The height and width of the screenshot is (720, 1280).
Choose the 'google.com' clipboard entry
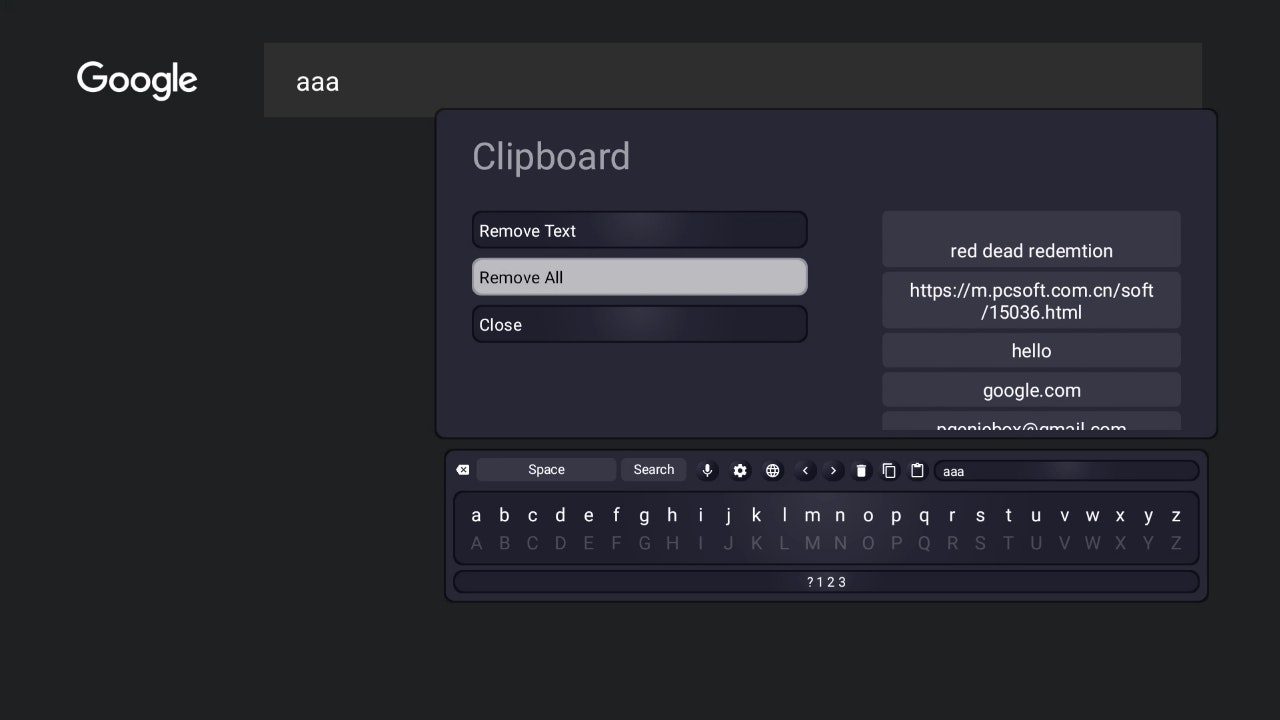coord(1031,390)
